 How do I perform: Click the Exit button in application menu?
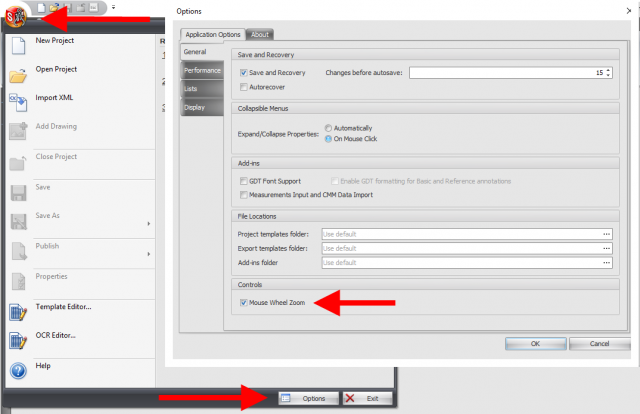point(367,398)
